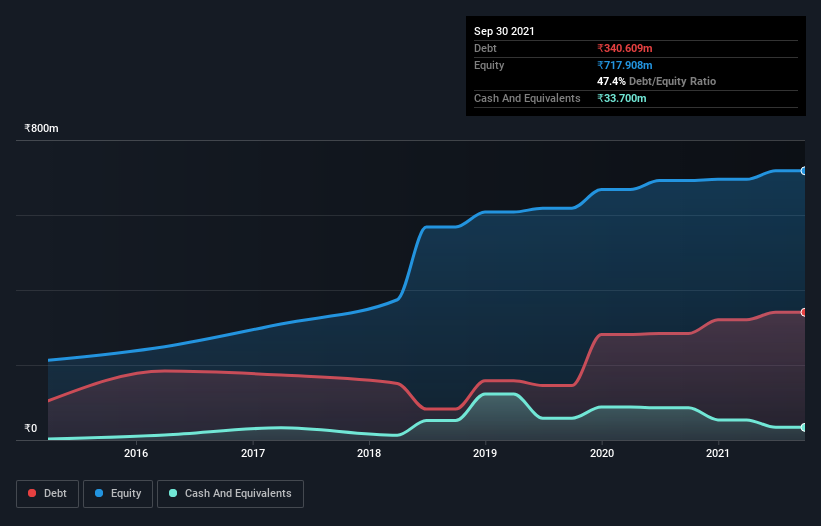This screenshot has width=821, height=526.
Task: Click the ₹800m y-axis label
Action: click(41, 128)
